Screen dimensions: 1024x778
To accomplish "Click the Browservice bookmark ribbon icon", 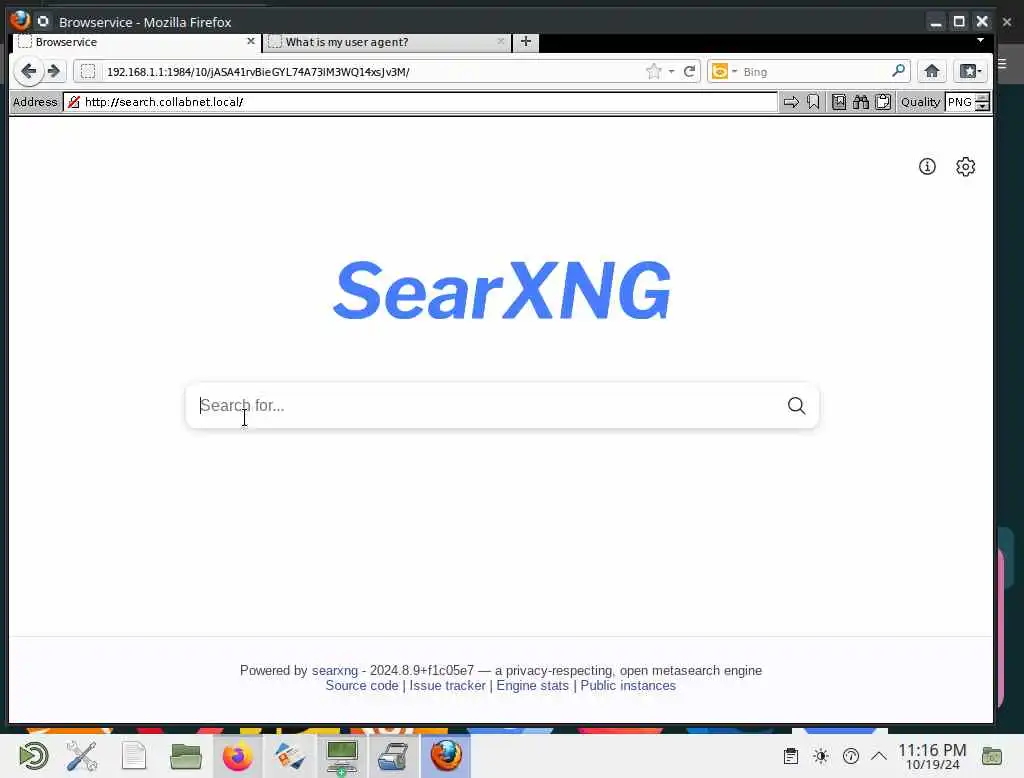I will tap(813, 102).
